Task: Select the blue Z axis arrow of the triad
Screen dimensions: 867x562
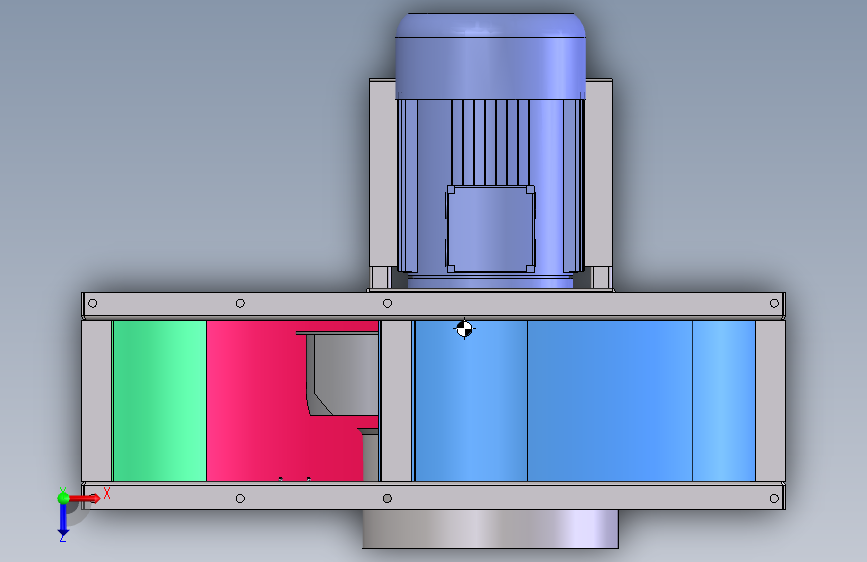Action: (x=63, y=520)
